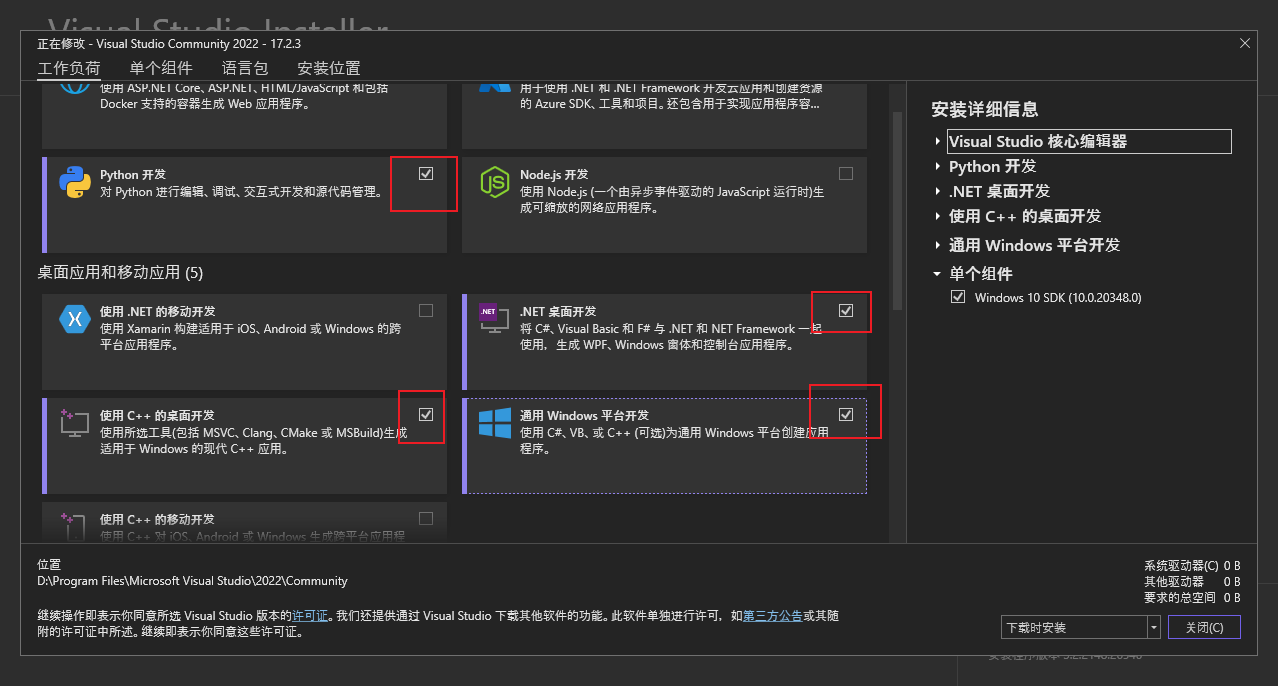Check the 使用 C++ 的移动开发 checkbox
1278x686 pixels.
tap(426, 518)
